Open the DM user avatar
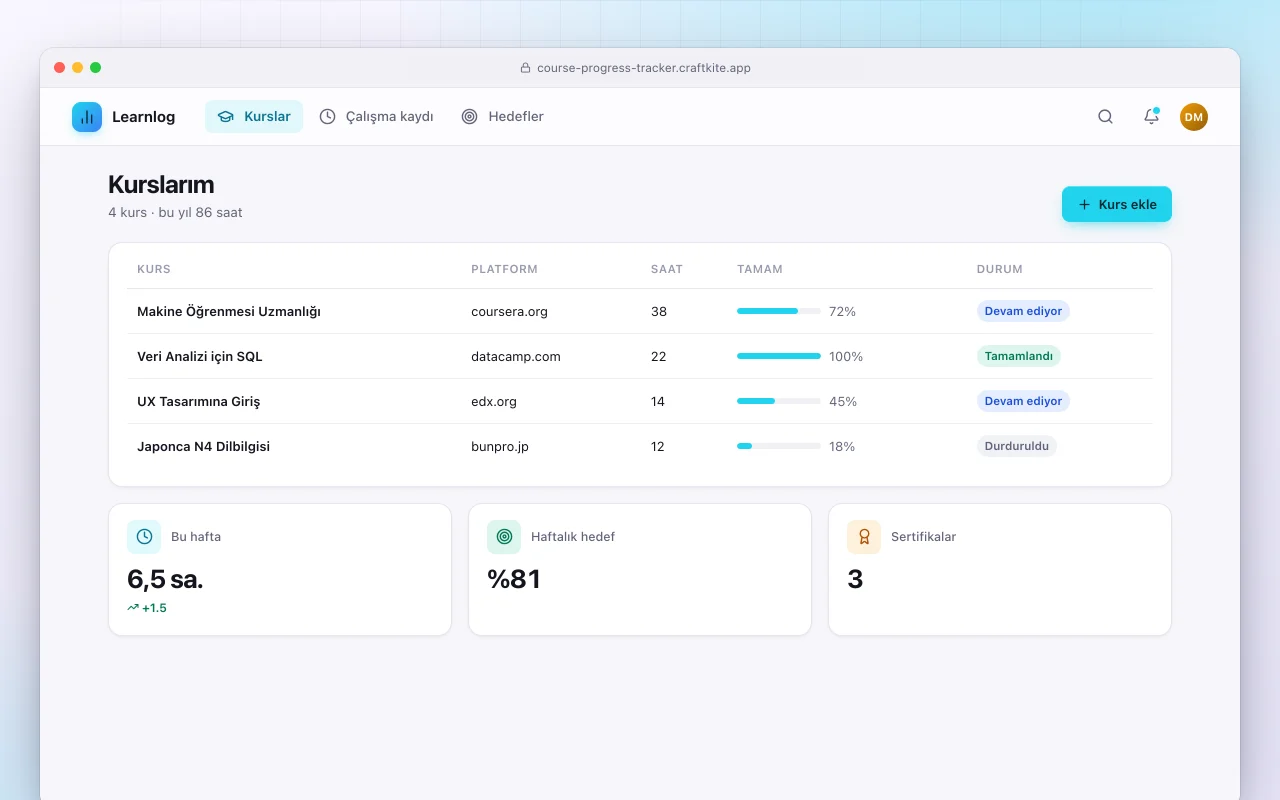Screen dimensions: 1280x800 click(1194, 117)
